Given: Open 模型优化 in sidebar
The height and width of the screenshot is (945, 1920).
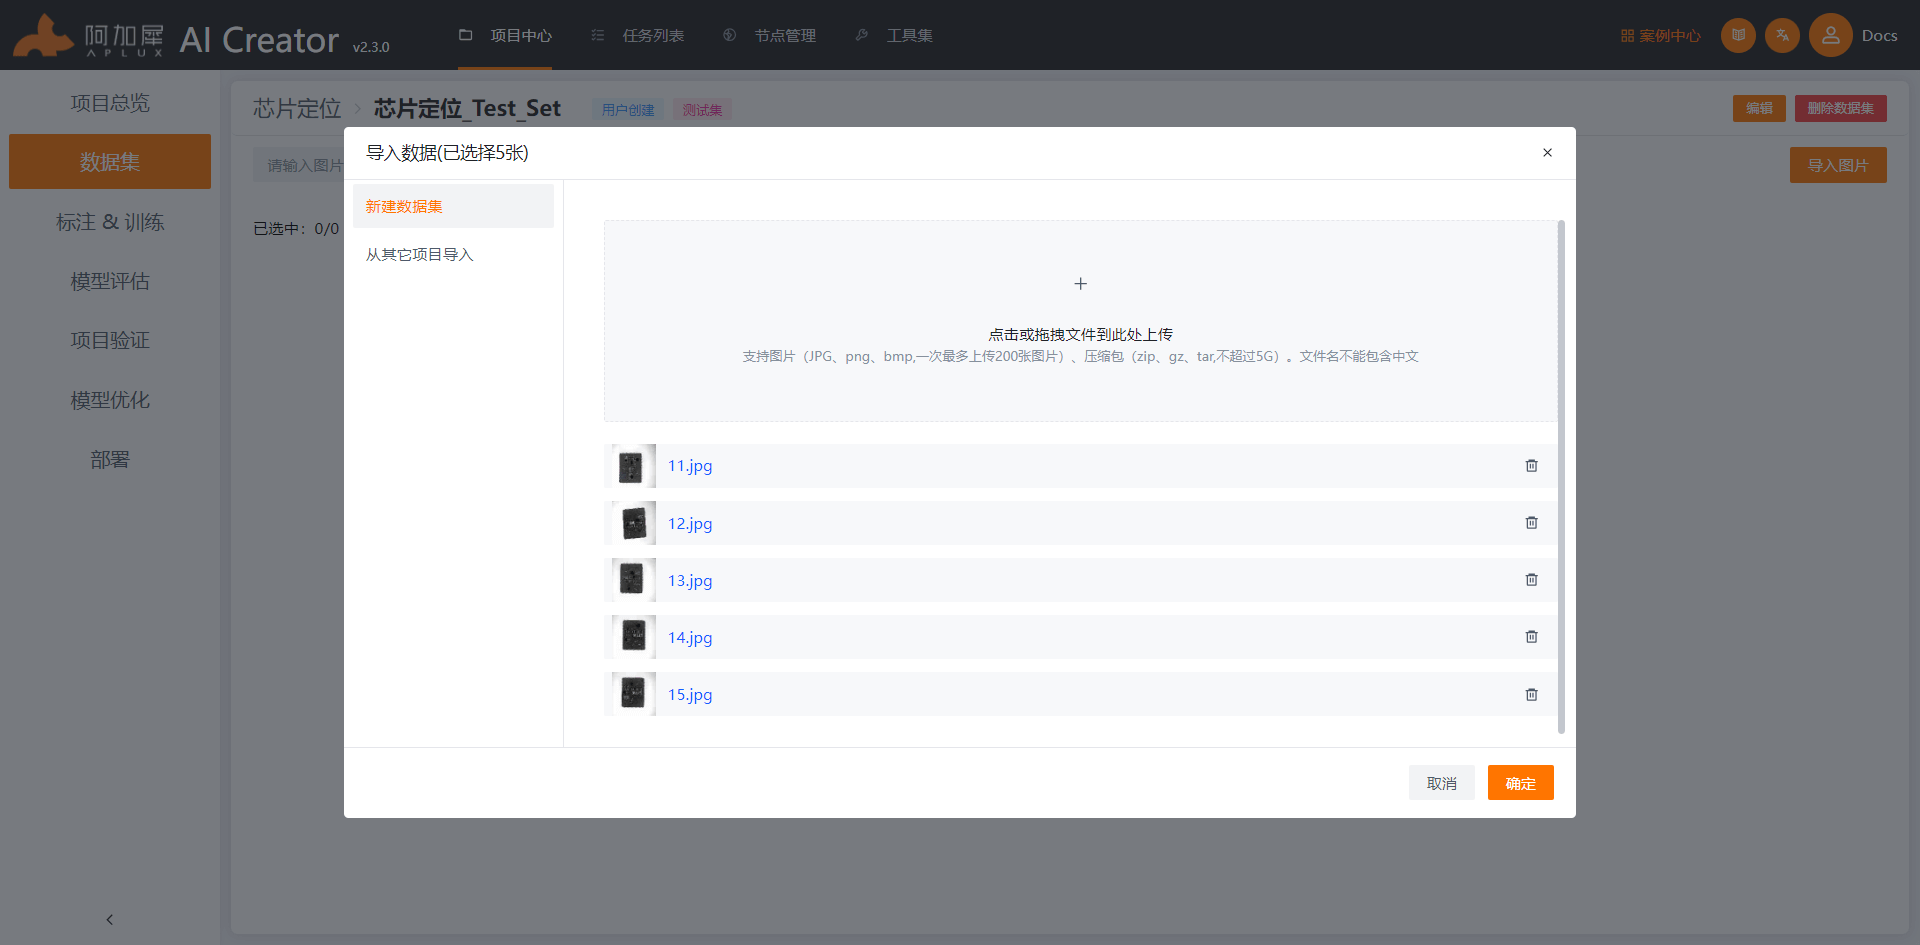Looking at the screenshot, I should coord(110,400).
